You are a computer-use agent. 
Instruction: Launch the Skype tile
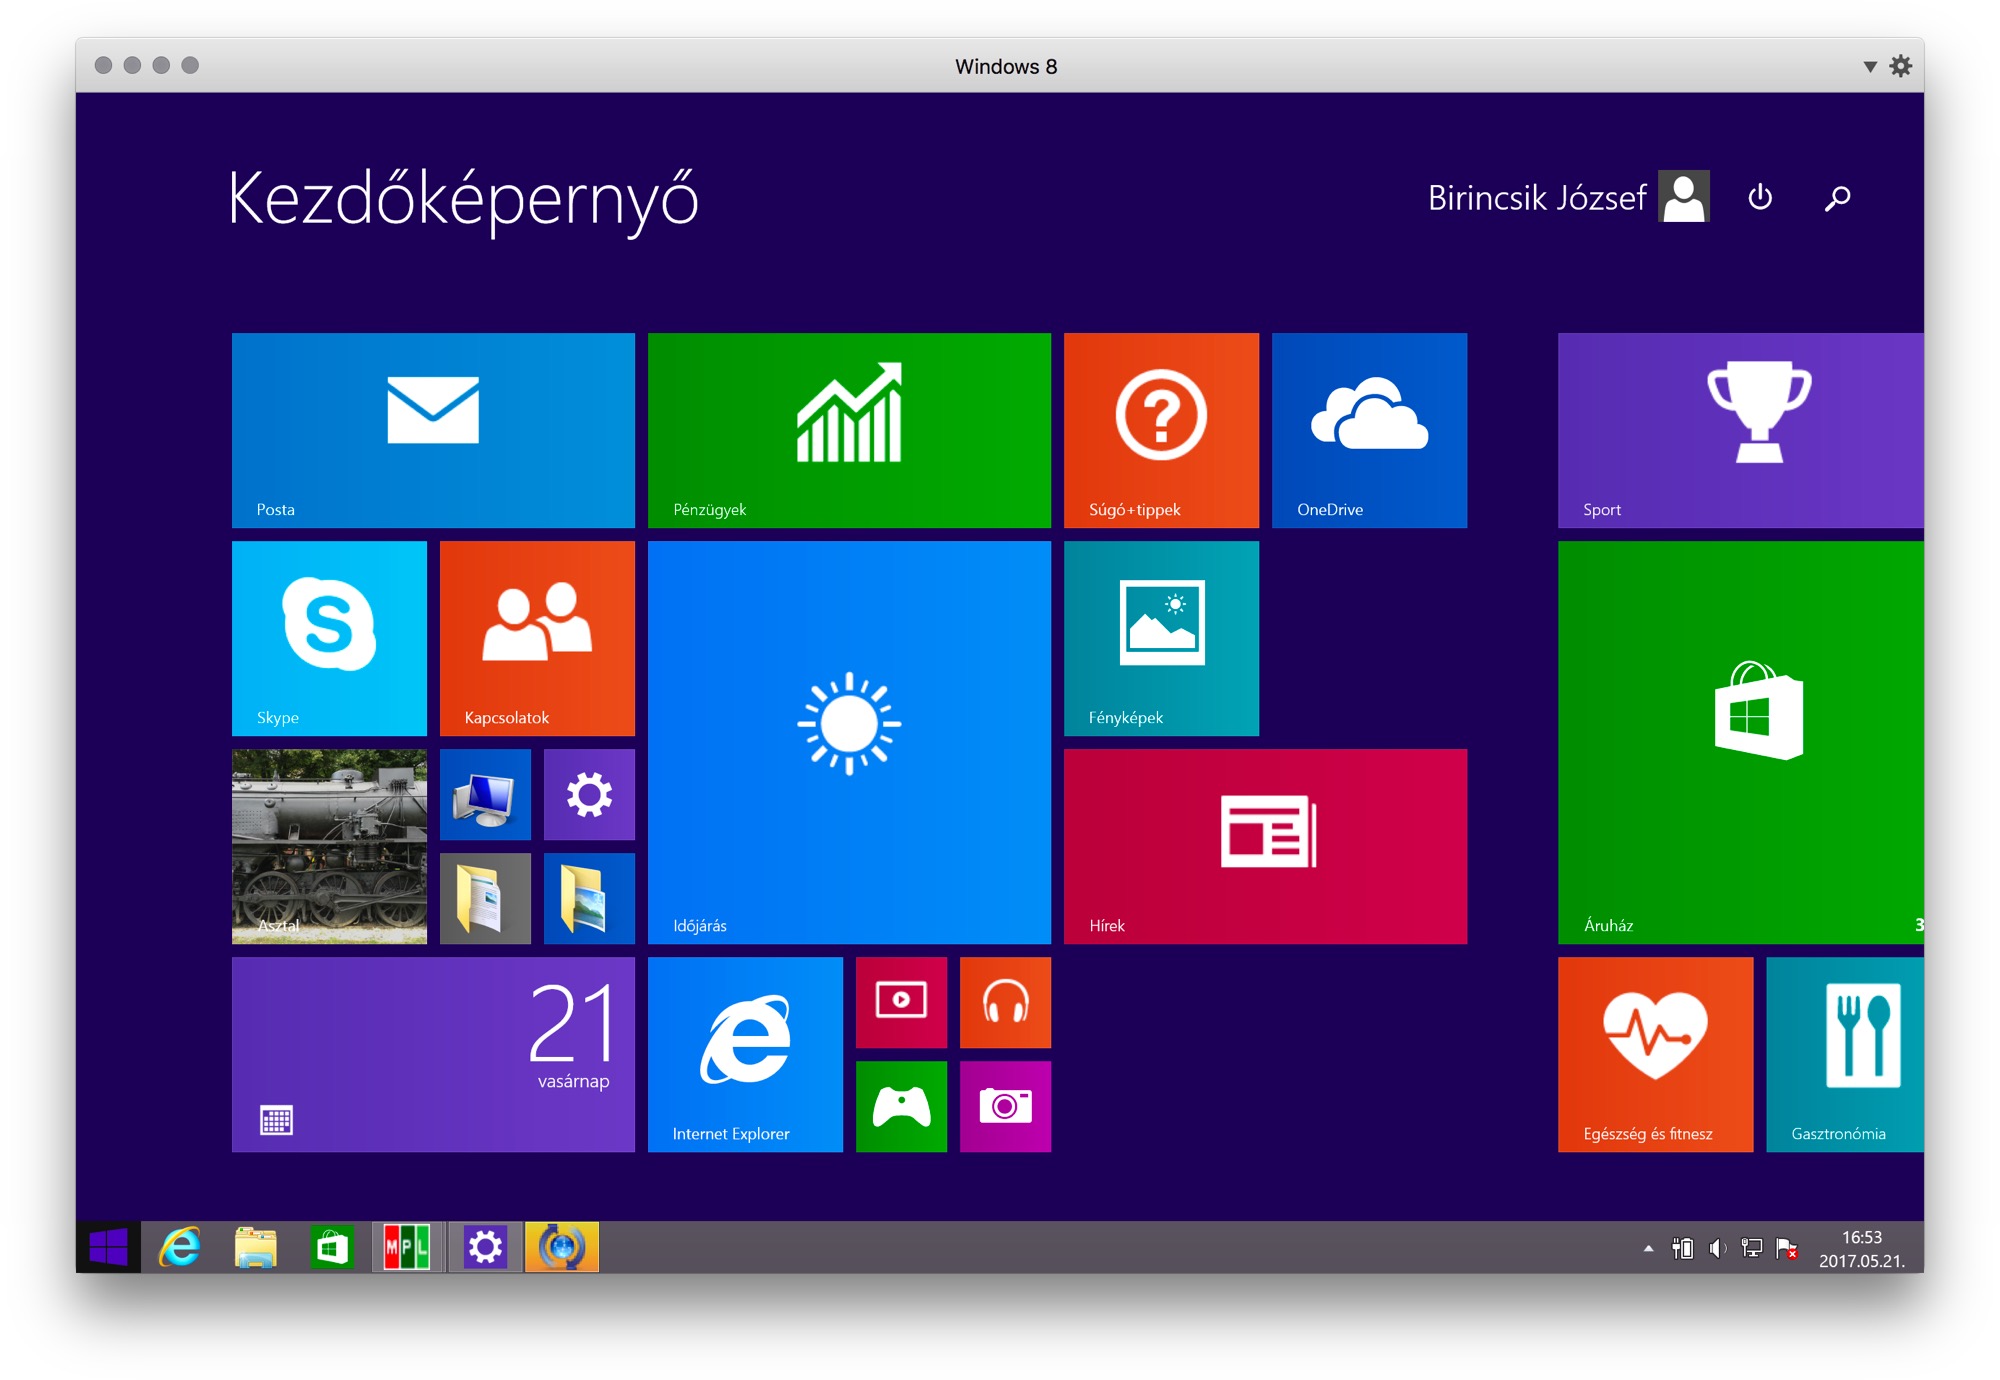pyautogui.click(x=329, y=638)
